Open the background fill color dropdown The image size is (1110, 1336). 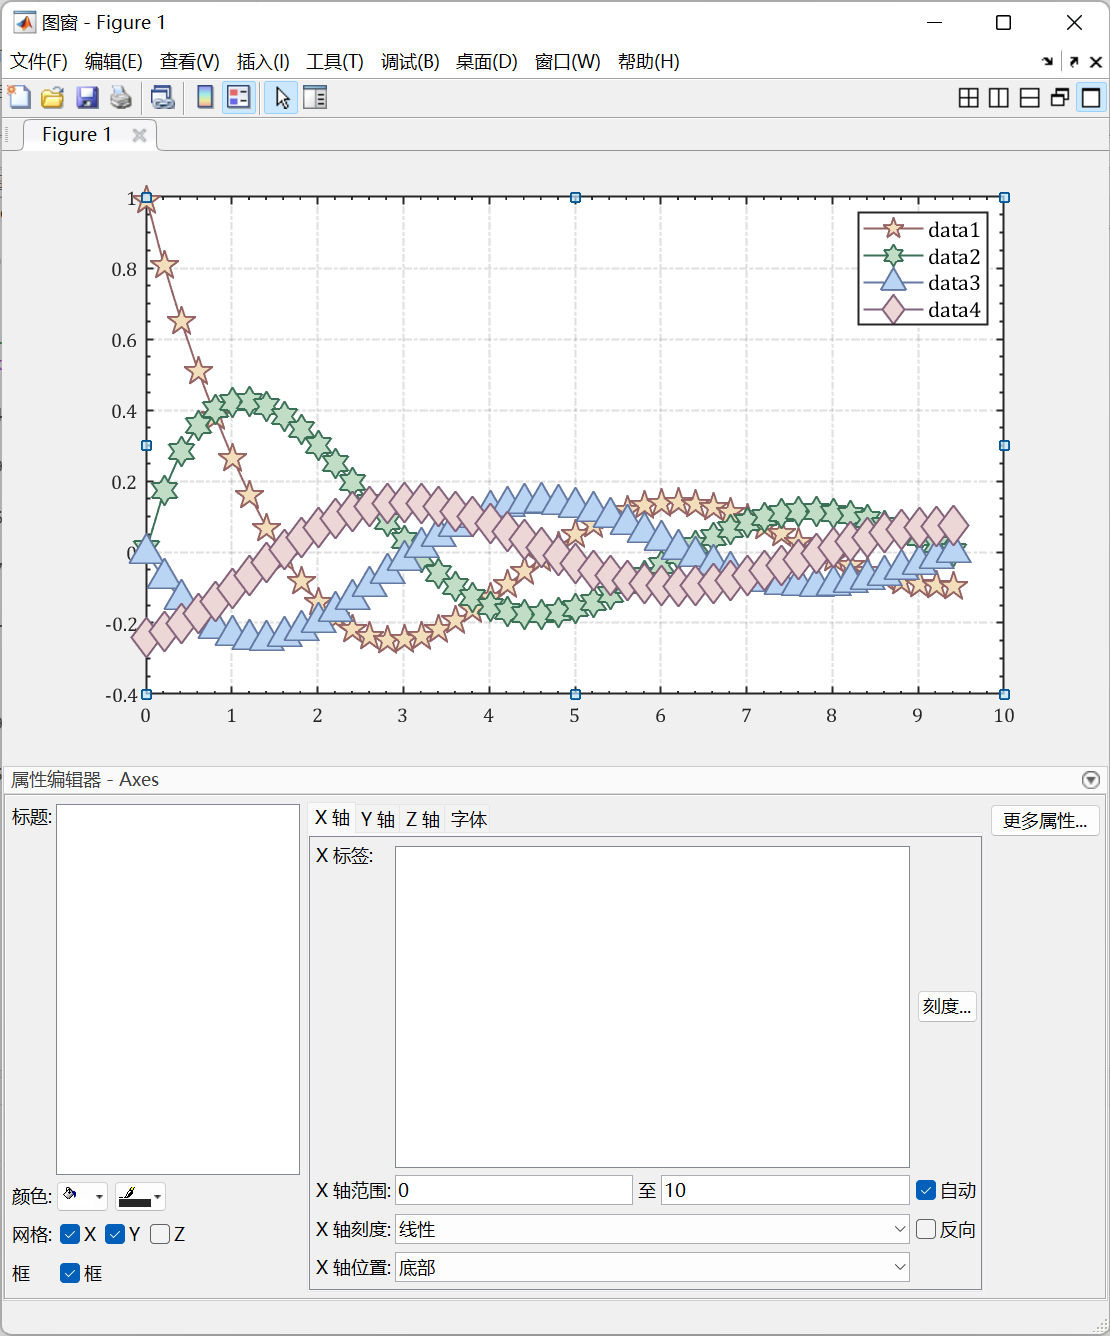[x=82, y=1196]
